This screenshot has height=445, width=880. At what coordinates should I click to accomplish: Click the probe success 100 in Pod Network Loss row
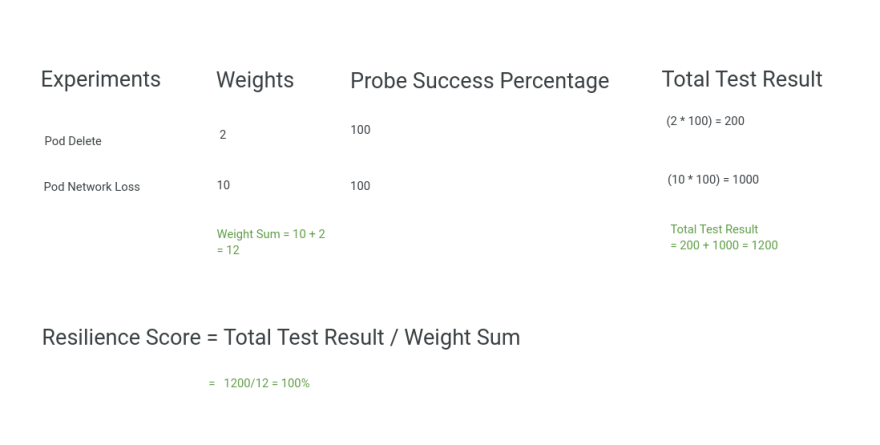[x=360, y=186]
